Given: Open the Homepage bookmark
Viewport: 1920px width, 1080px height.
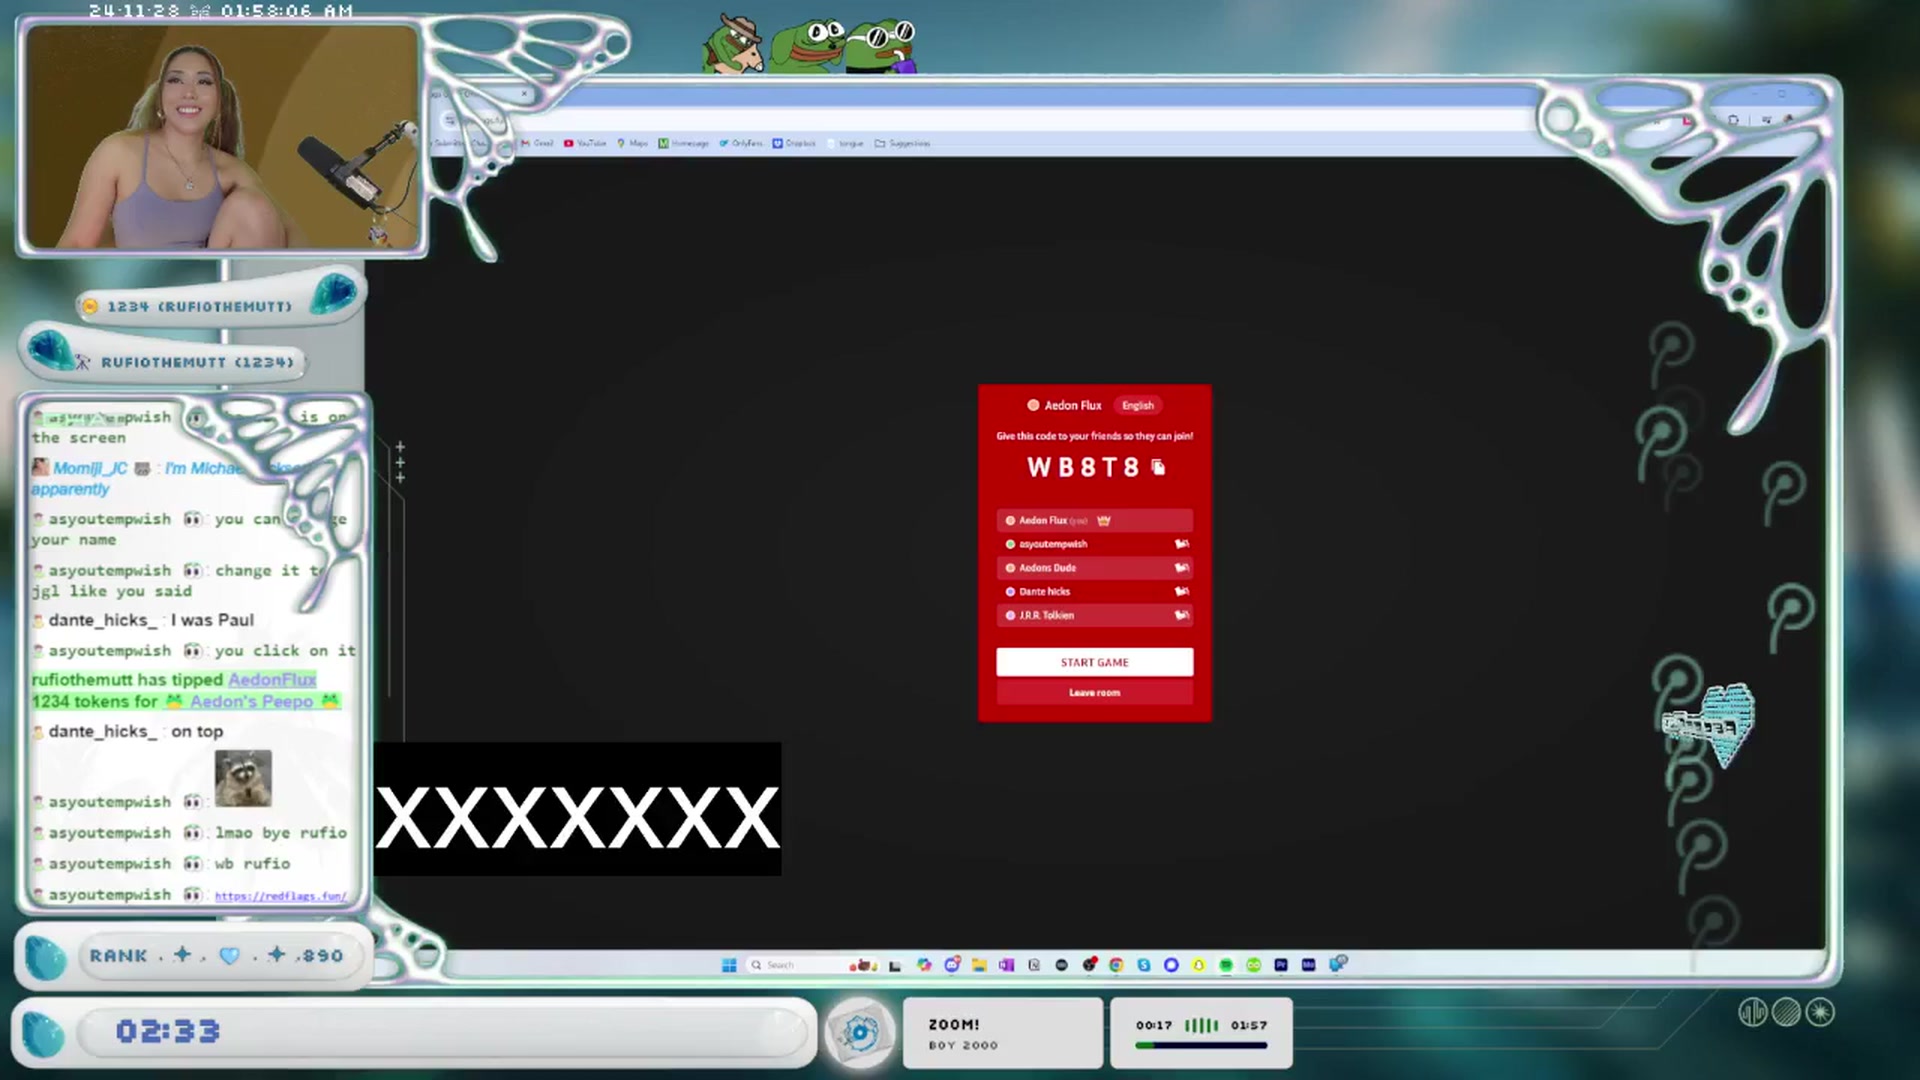Looking at the screenshot, I should click(683, 143).
